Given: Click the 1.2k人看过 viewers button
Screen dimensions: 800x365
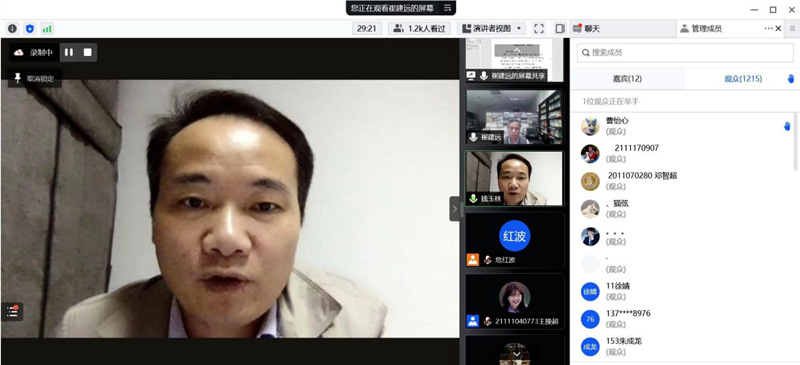Looking at the screenshot, I should (419, 29).
